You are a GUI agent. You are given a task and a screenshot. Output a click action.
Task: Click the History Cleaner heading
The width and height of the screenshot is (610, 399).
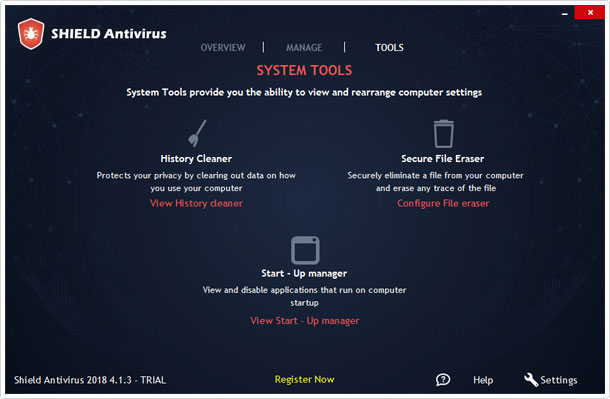196,159
